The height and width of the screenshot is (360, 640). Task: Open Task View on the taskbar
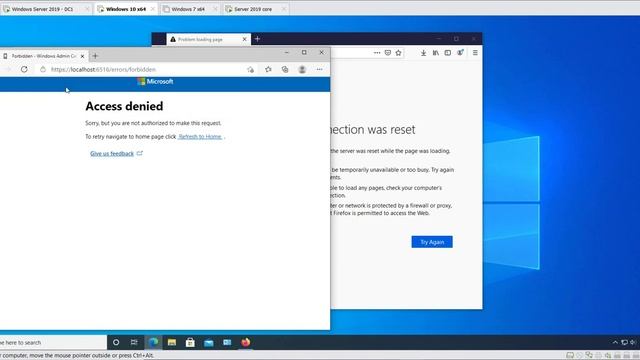[x=134, y=342]
